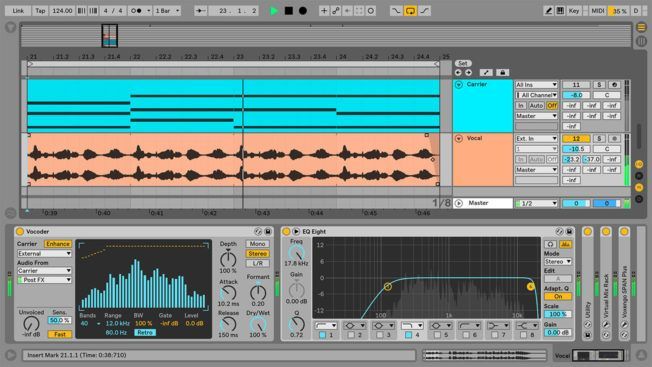Click MIDI Arrangement Overdub plus icon
The image size is (652, 367).
coord(324,11)
